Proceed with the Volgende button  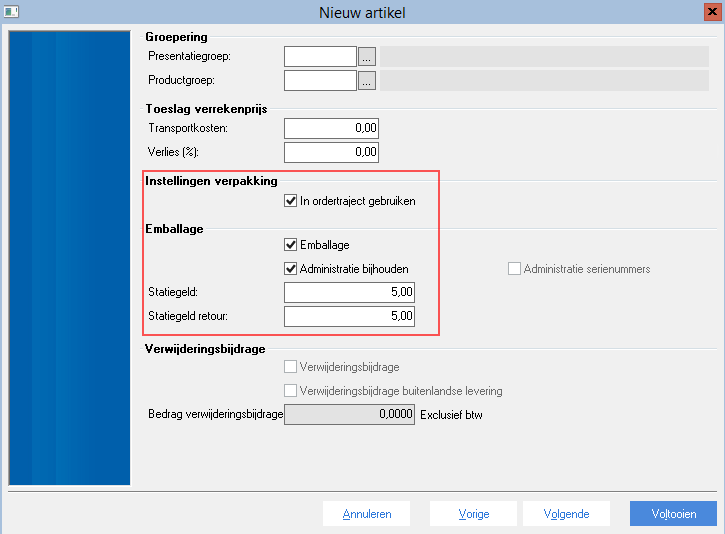(566, 514)
